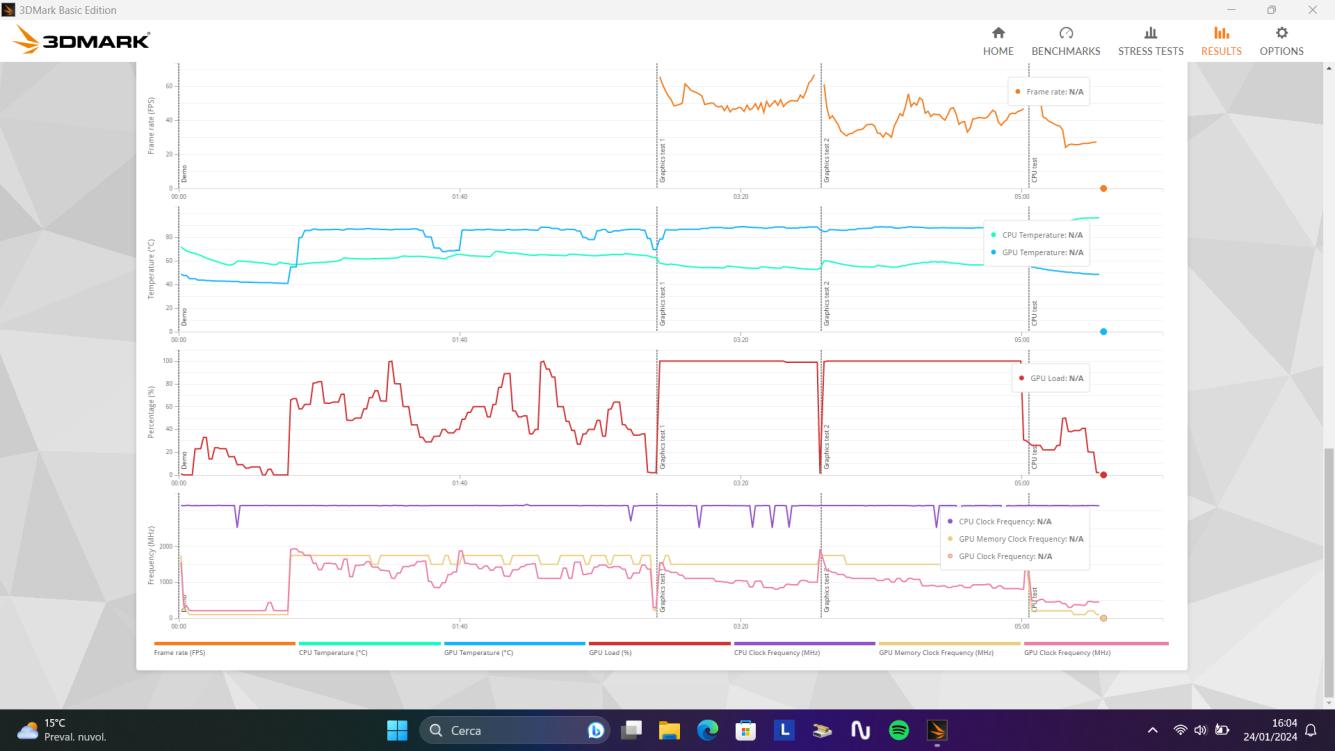Toggle CPU Temperature series in legend
Screen dimensions: 1335x751
point(369,649)
